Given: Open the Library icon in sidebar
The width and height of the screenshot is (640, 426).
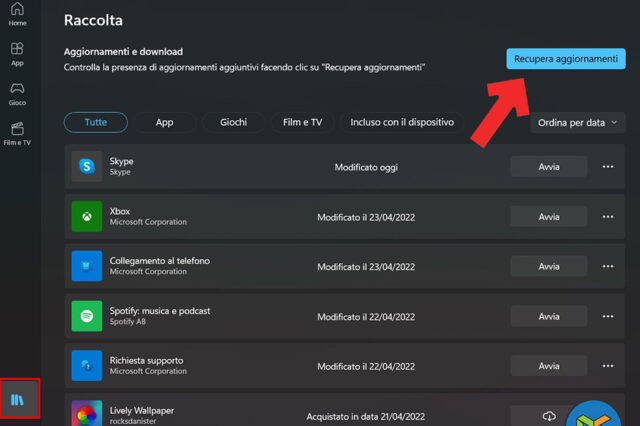Looking at the screenshot, I should 20,399.
